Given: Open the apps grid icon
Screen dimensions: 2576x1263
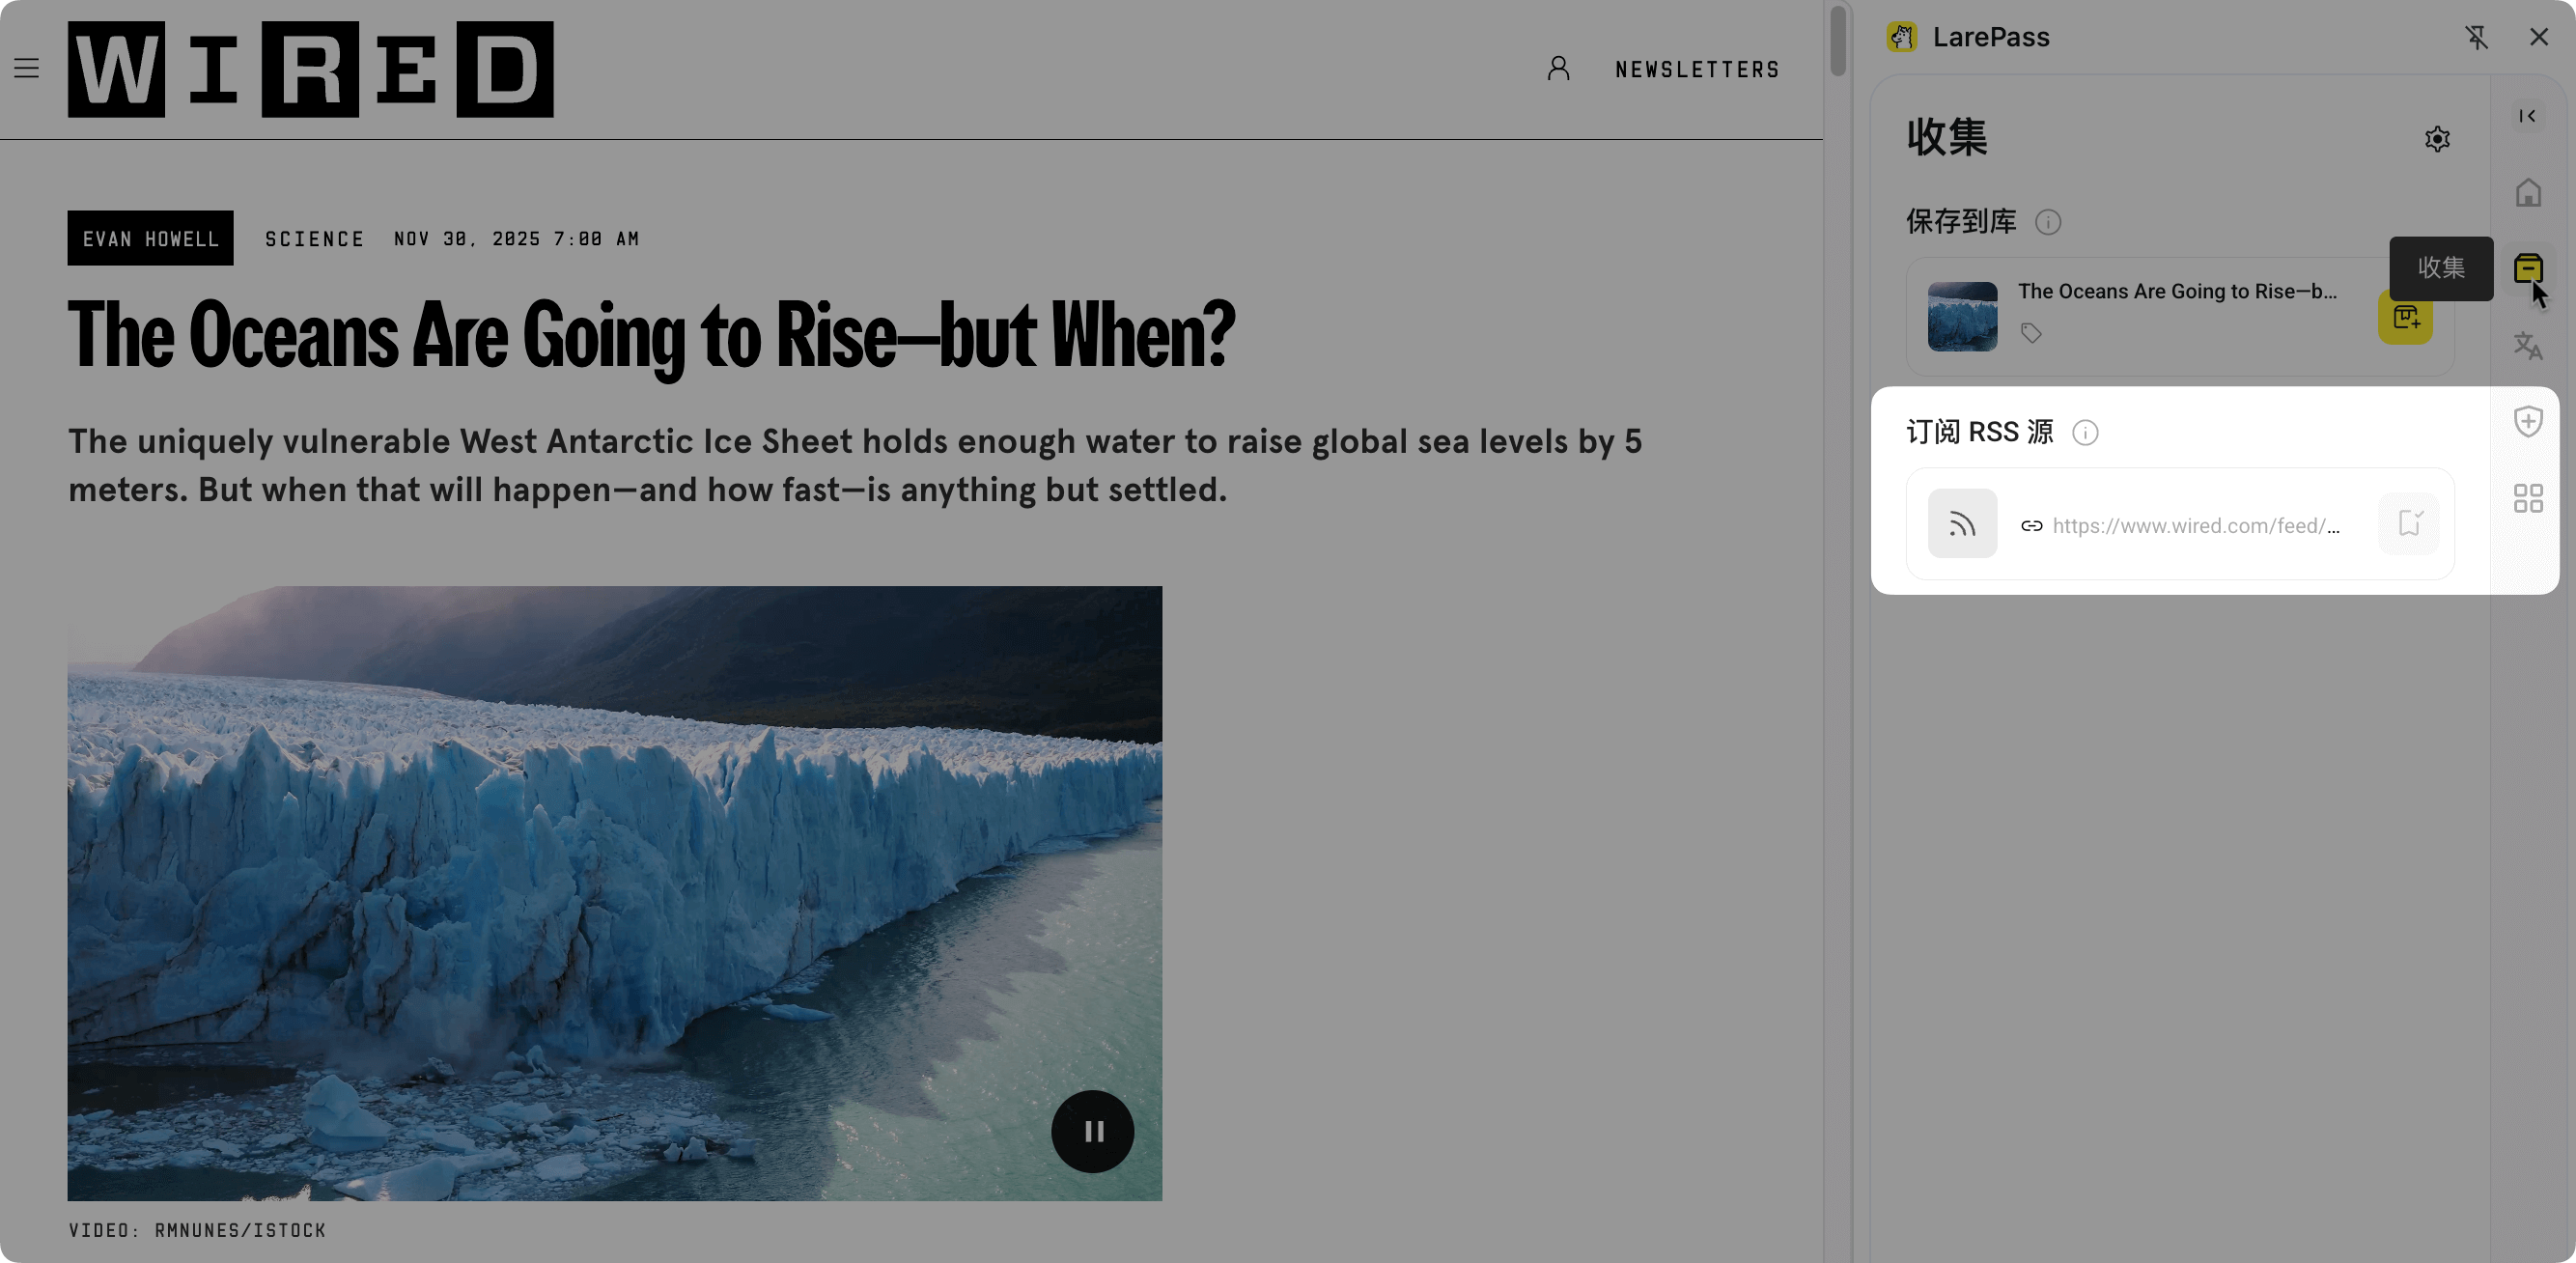Looking at the screenshot, I should 2527,498.
